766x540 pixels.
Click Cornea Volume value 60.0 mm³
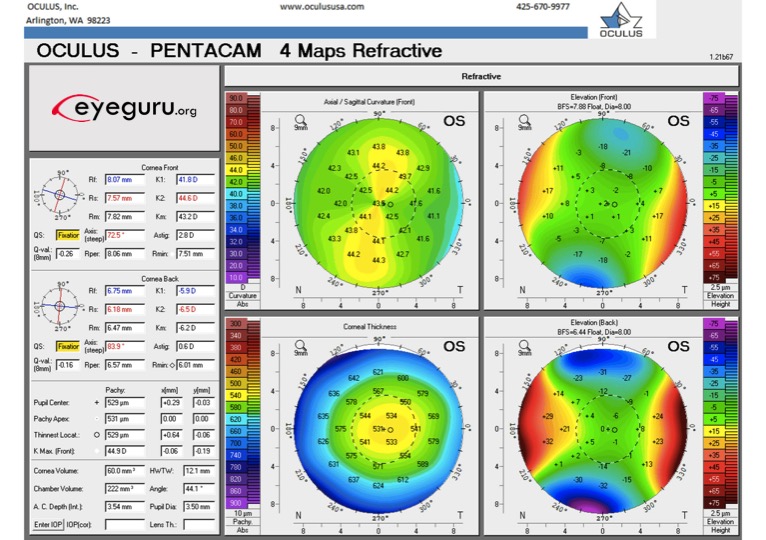pyautogui.click(x=125, y=471)
